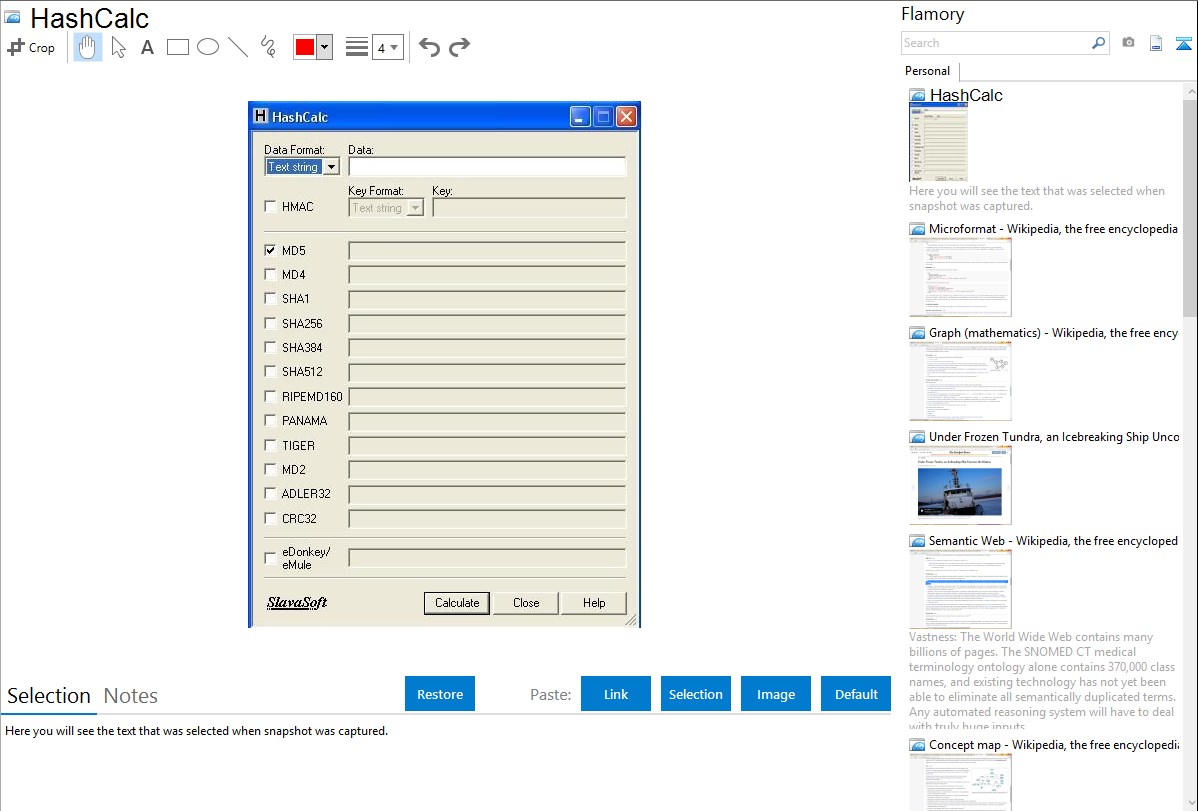This screenshot has height=811, width=1198.
Task: Select the Crop tool
Action: (x=31, y=47)
